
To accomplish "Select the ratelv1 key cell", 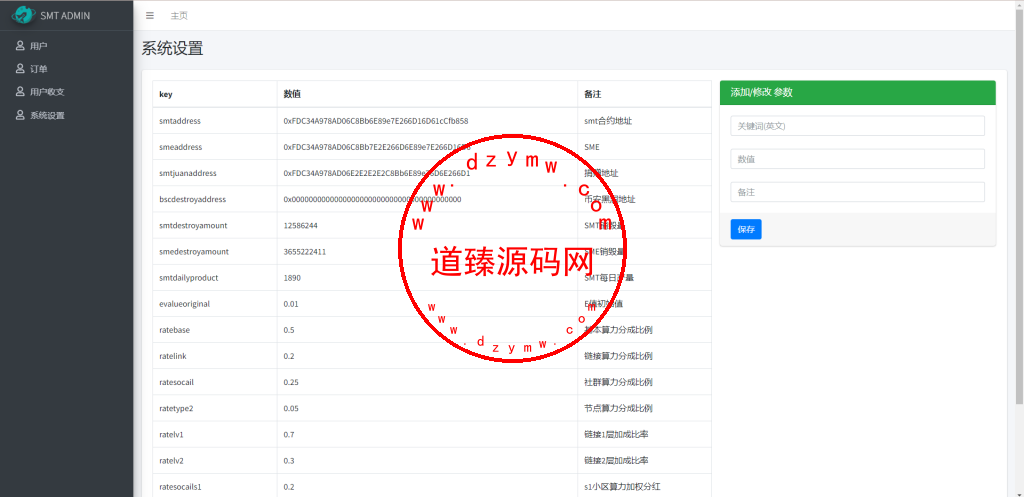I will (215, 434).
